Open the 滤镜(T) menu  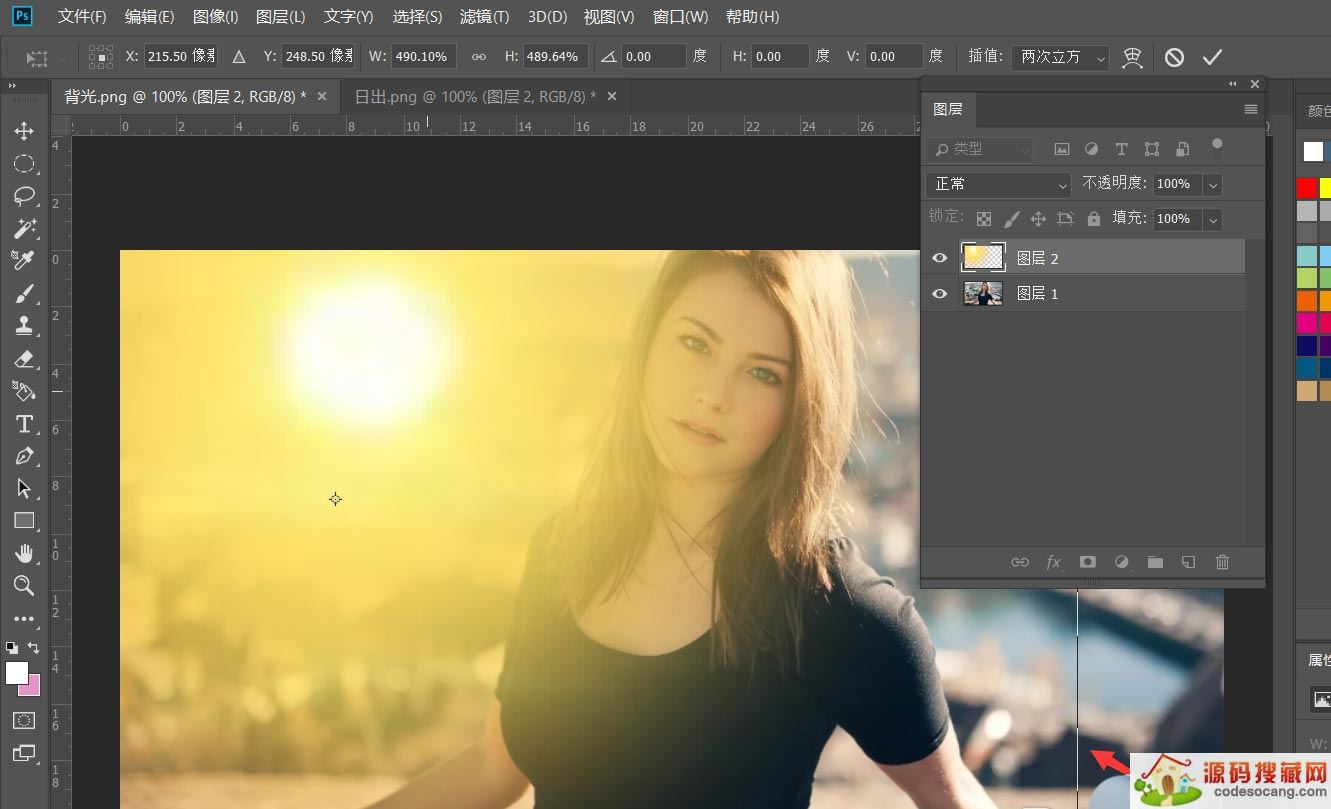[484, 17]
